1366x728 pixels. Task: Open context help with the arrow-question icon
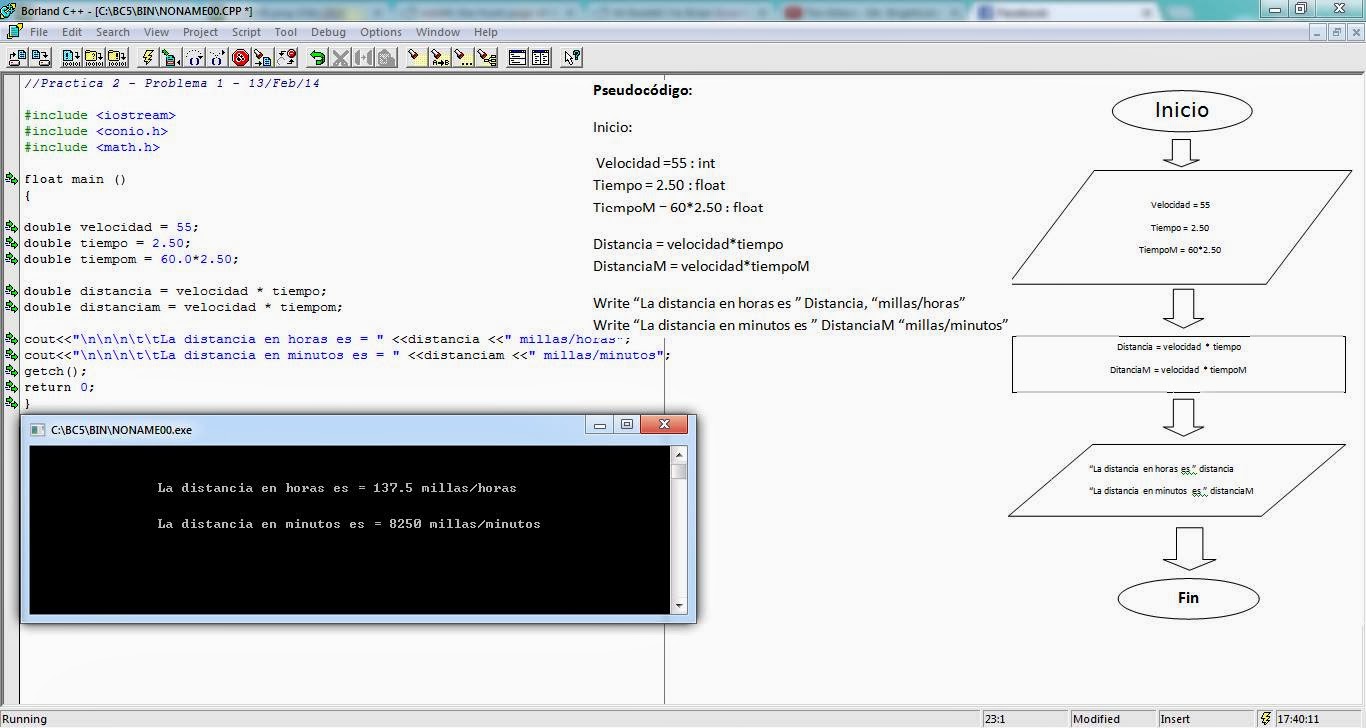571,57
